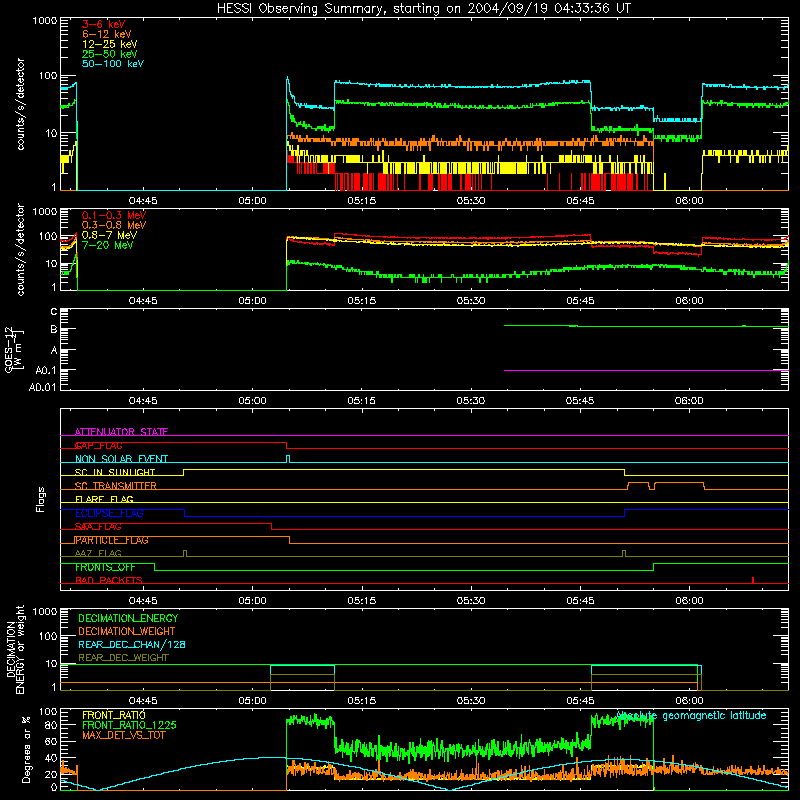Select the NON_SOLAR_EVENT flag label

point(121,459)
